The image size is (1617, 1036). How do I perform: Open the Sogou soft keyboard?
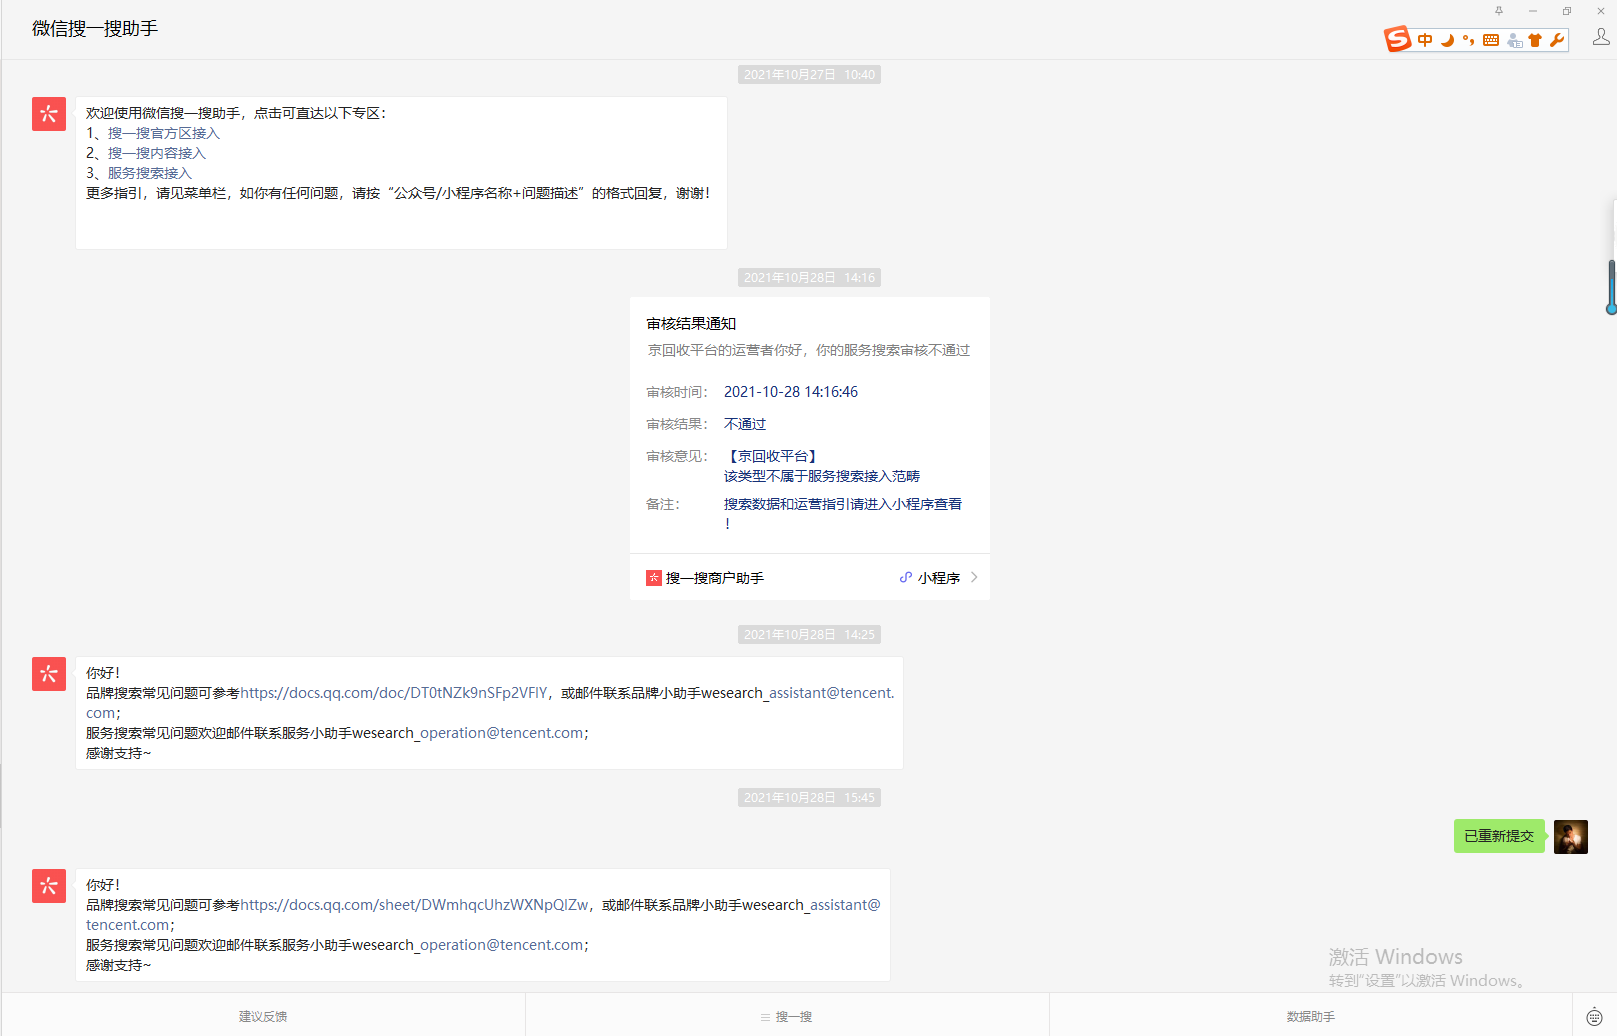point(1491,40)
